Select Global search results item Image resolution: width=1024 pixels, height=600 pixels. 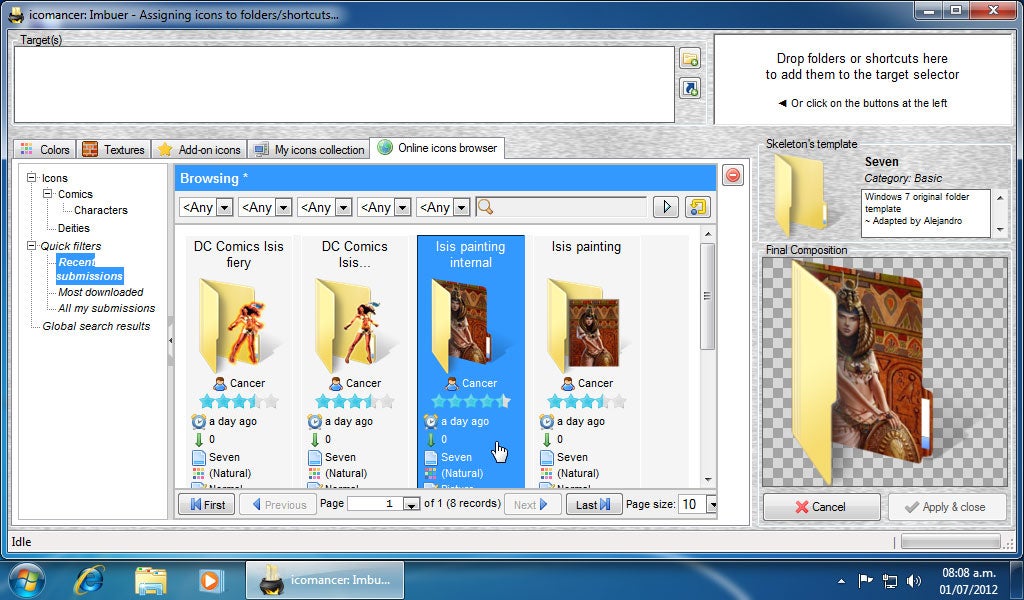(96, 326)
